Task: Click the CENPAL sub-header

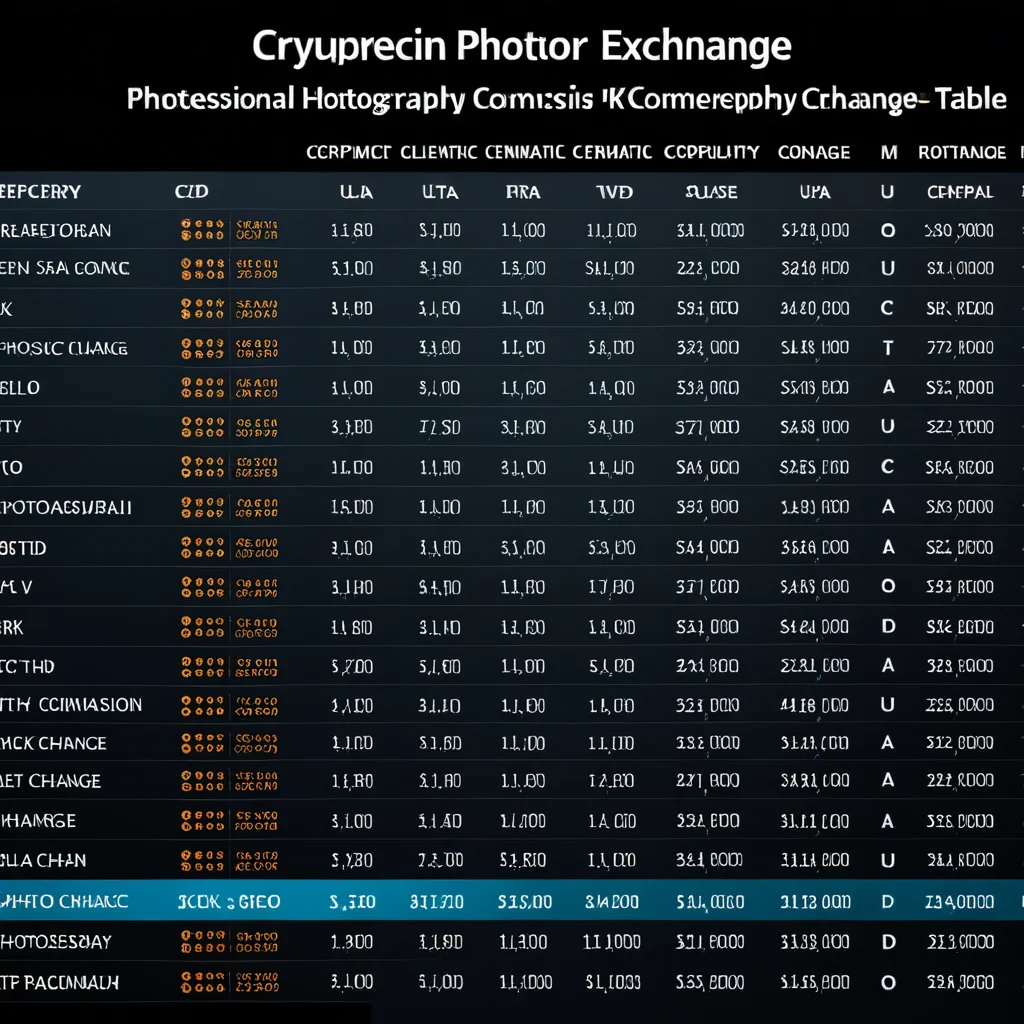Action: pyautogui.click(x=960, y=192)
